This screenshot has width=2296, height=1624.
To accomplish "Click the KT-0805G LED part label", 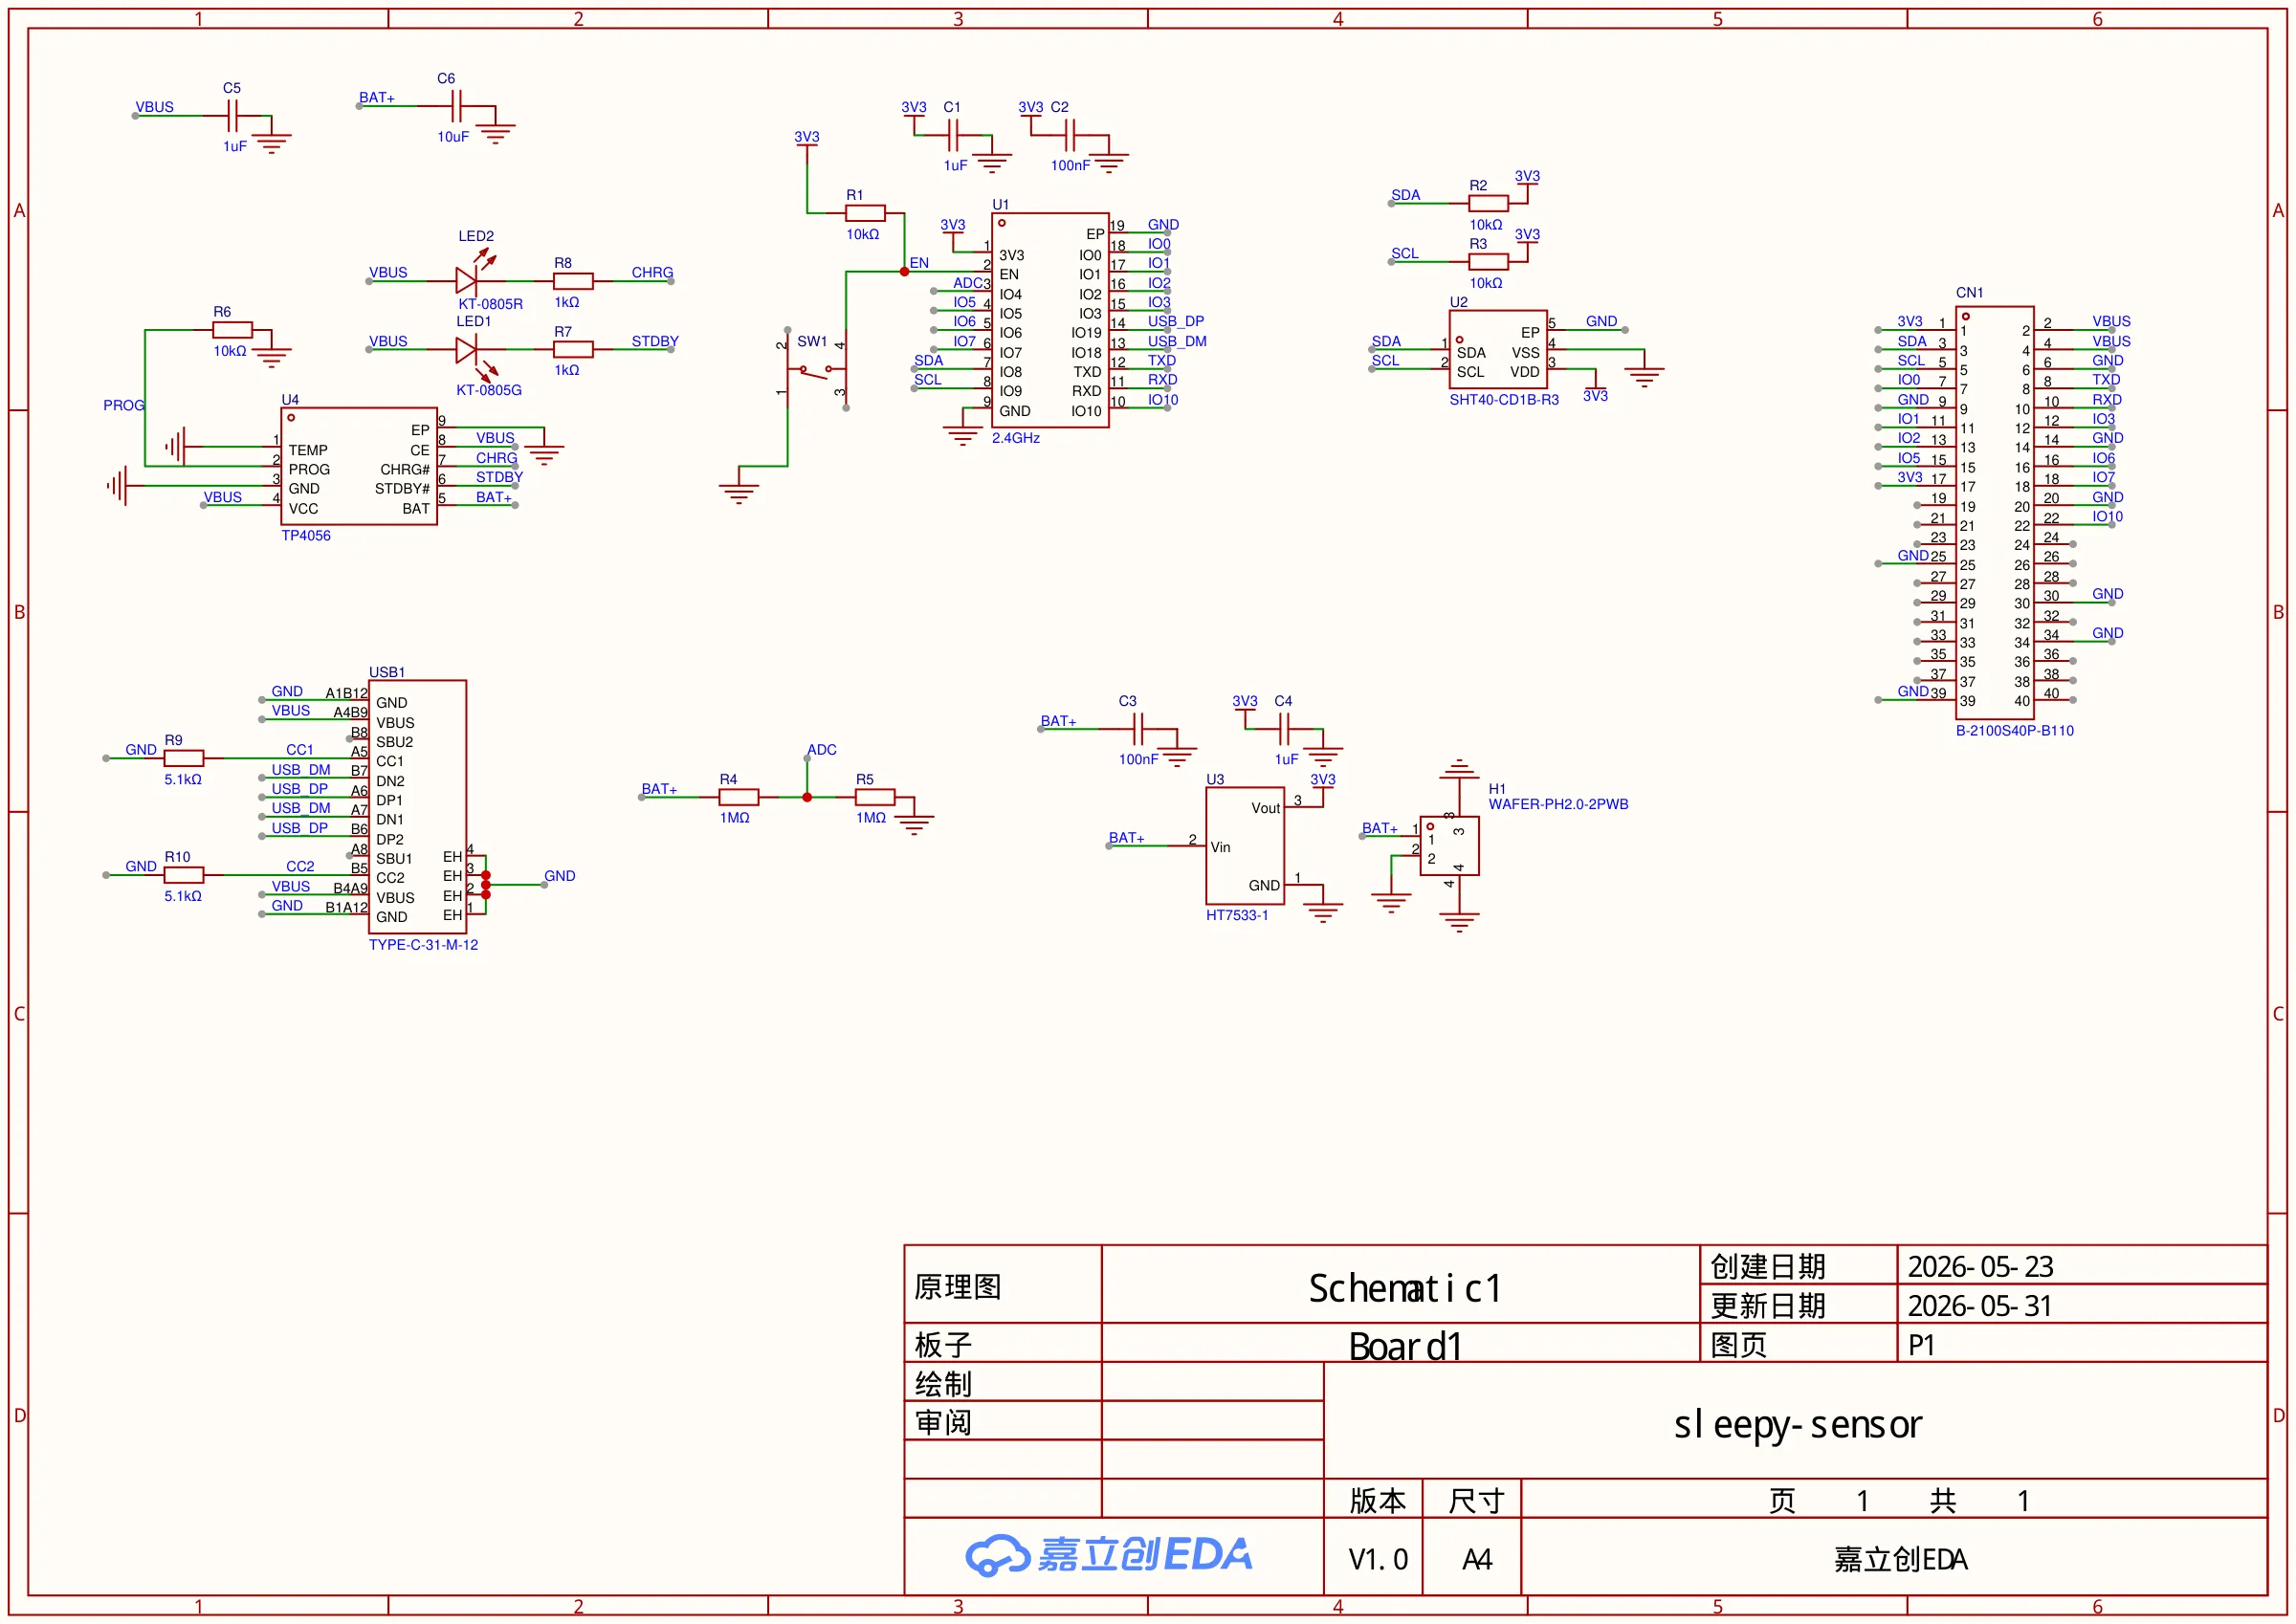I will tap(490, 390).
